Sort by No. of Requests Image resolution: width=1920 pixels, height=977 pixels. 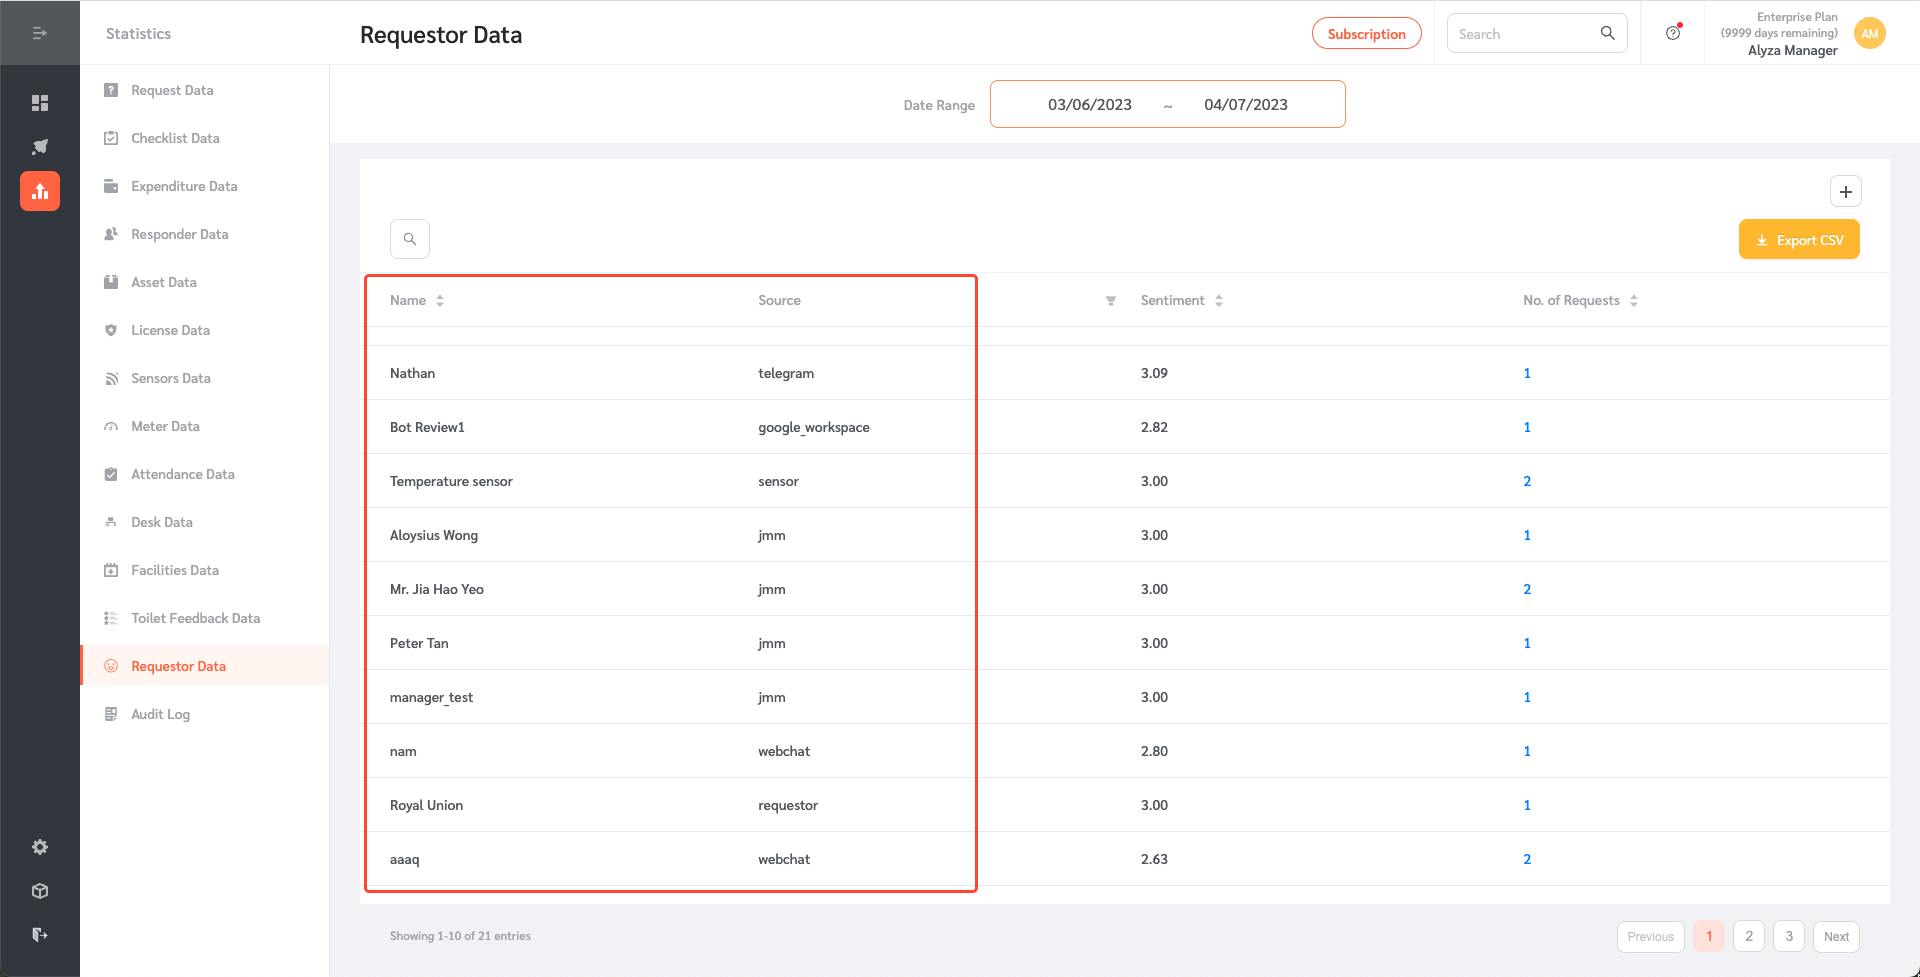tap(1635, 300)
